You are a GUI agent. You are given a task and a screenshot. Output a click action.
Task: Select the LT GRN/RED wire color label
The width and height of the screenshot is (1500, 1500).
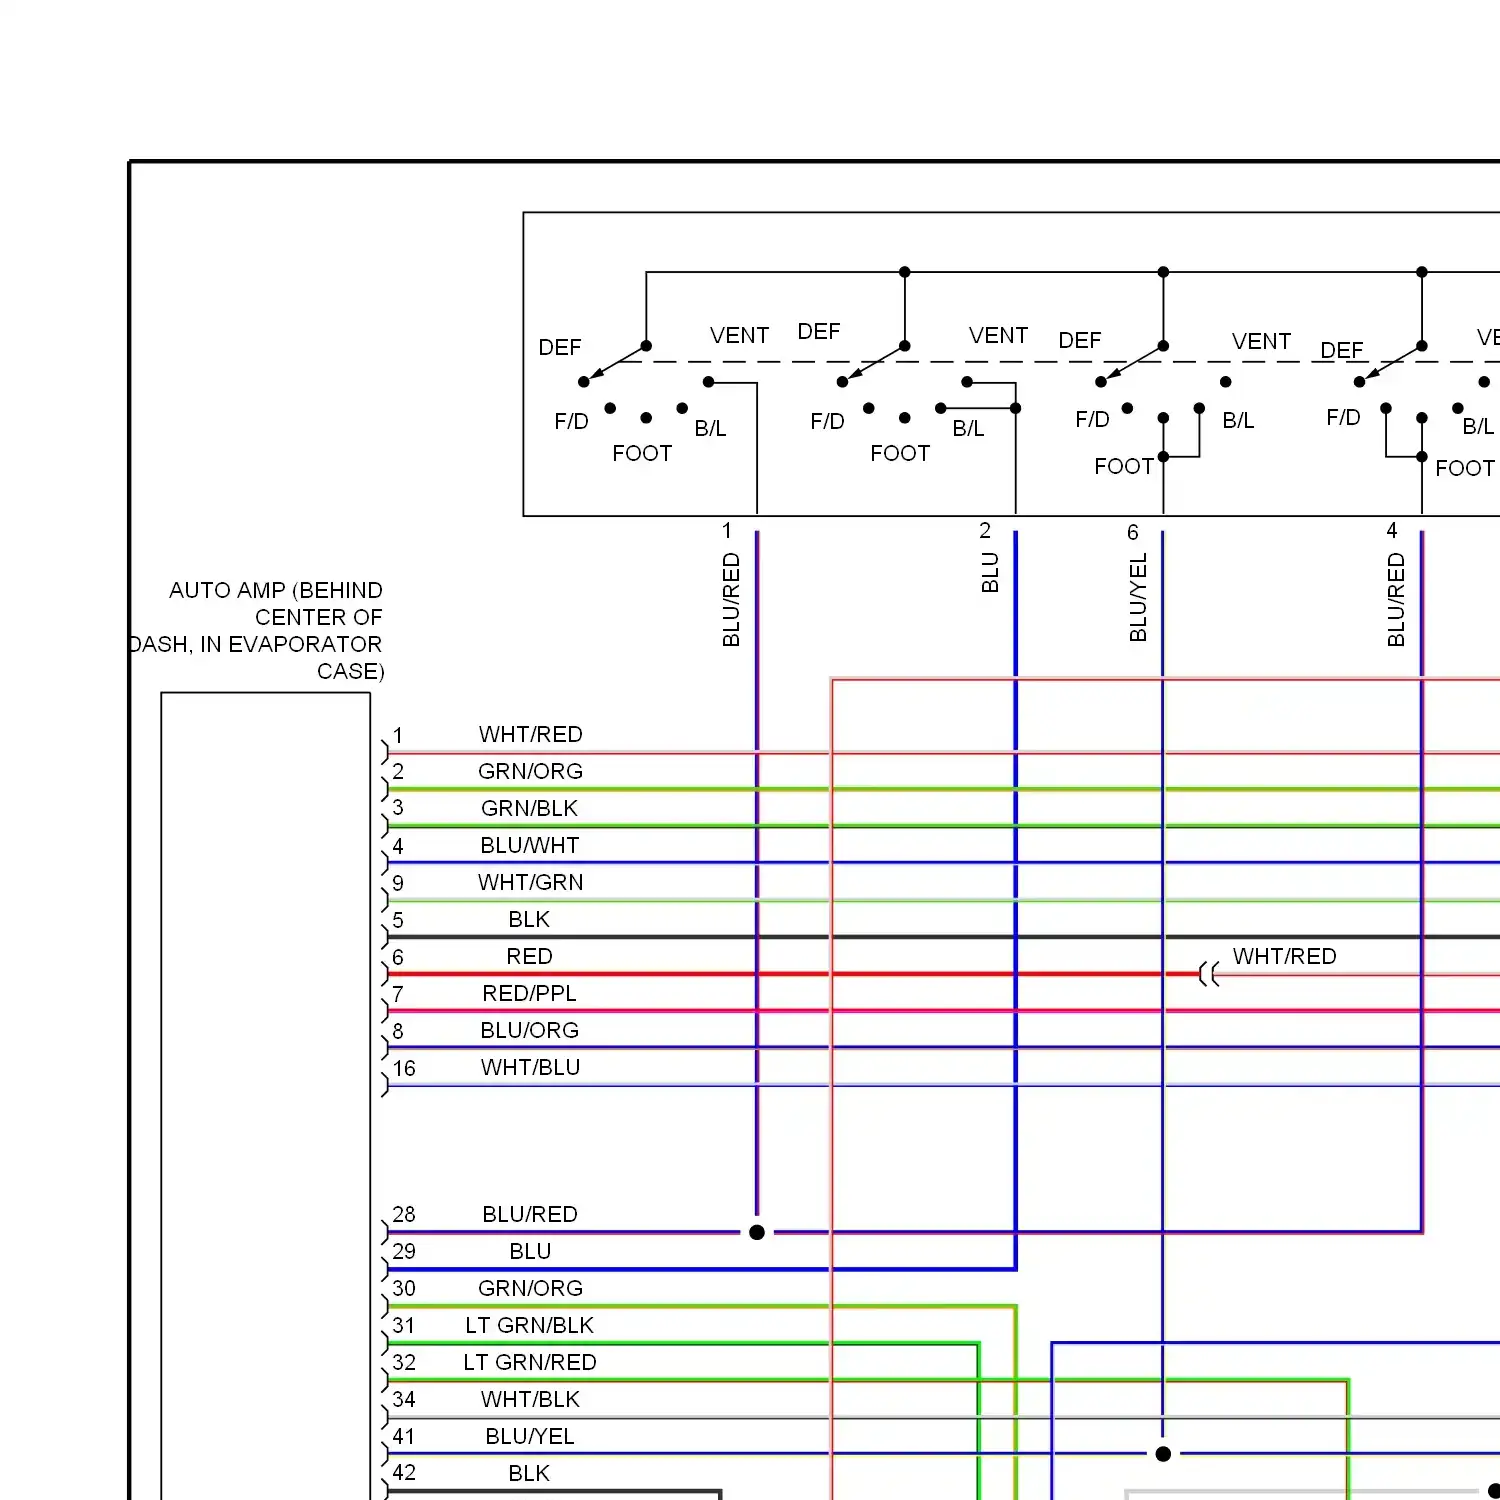(529, 1363)
